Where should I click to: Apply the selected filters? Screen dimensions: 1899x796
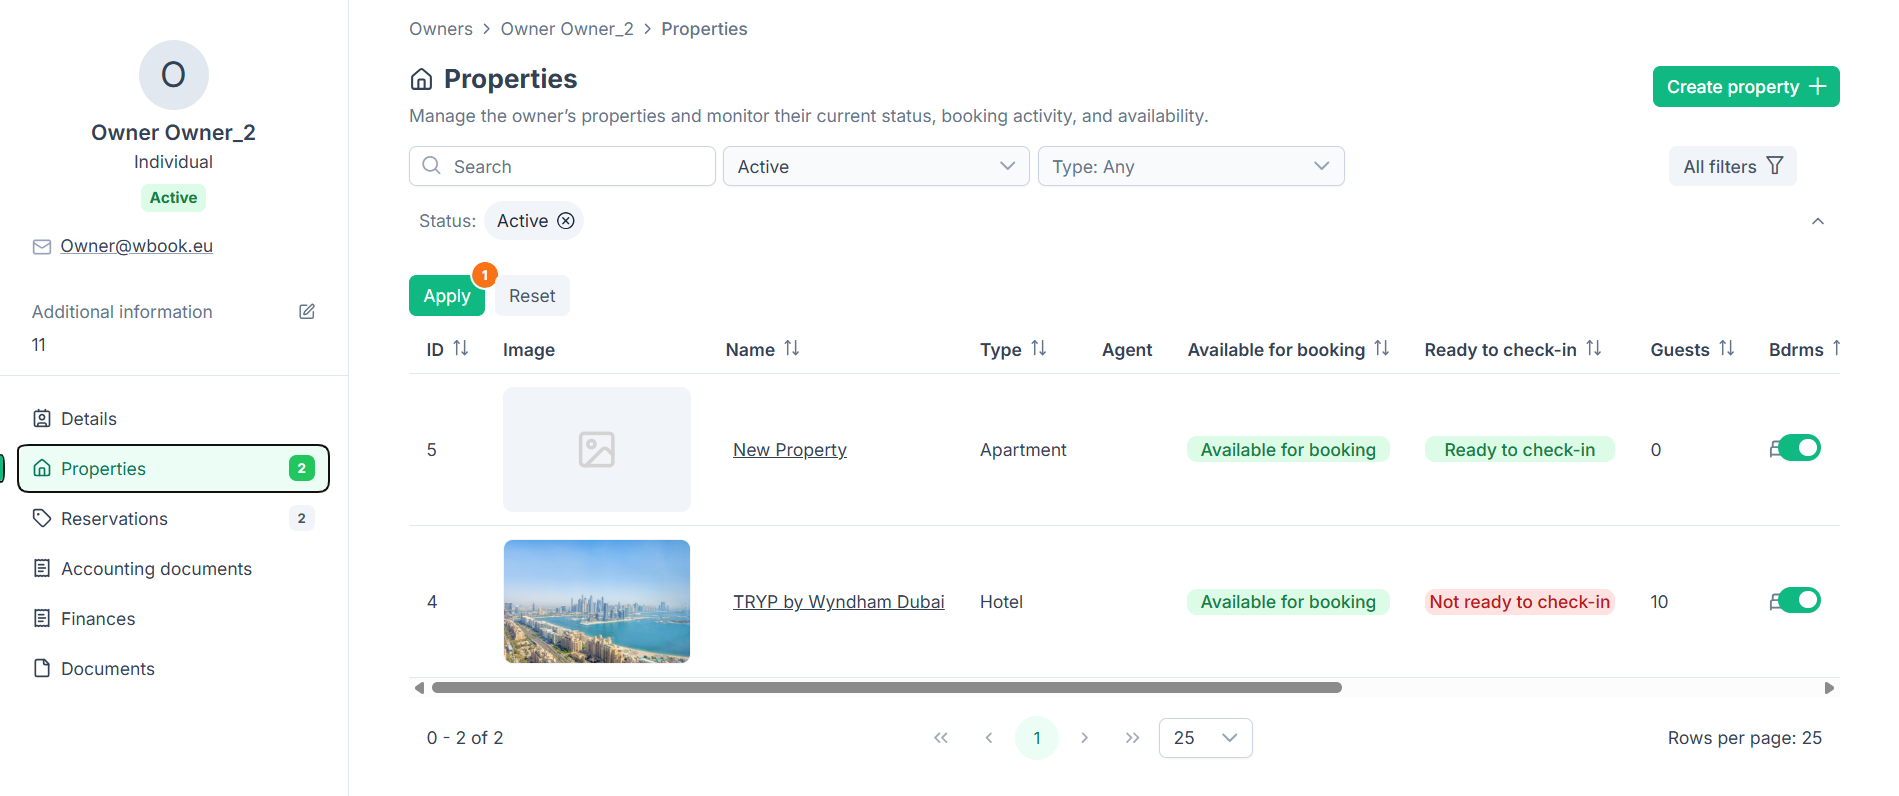(x=447, y=296)
